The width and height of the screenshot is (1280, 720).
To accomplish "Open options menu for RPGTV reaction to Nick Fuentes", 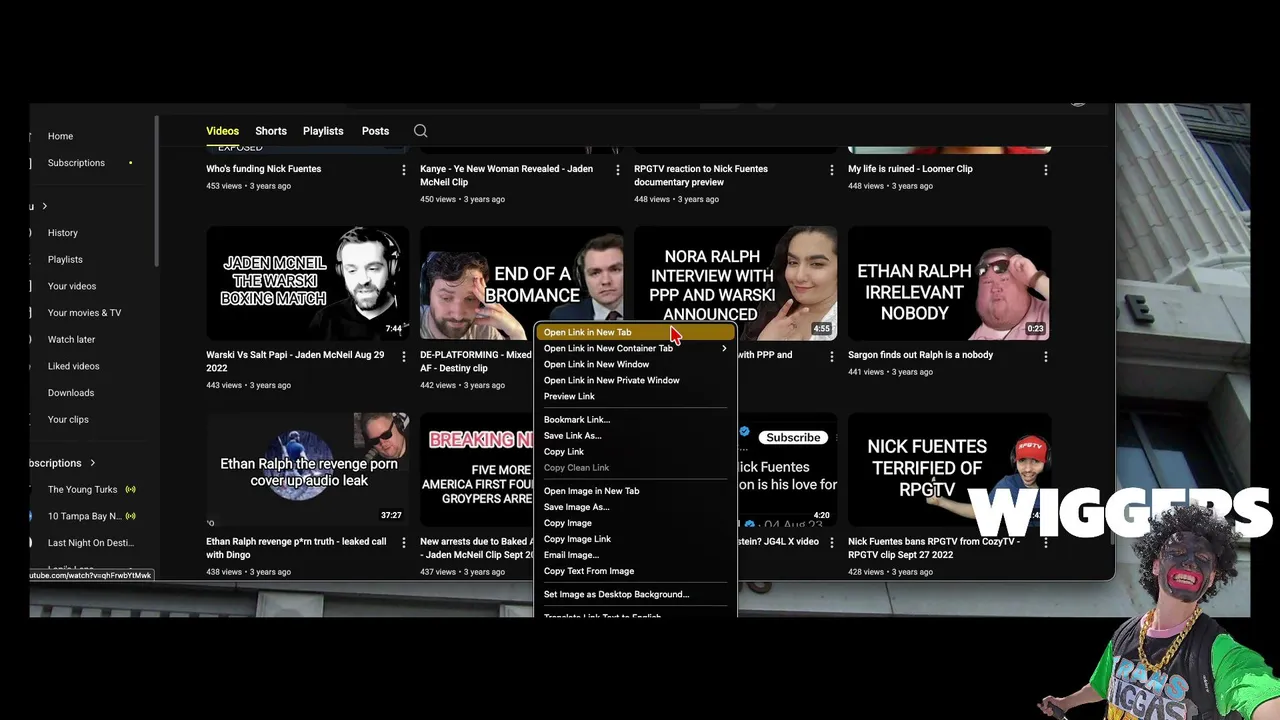I will 832,170.
